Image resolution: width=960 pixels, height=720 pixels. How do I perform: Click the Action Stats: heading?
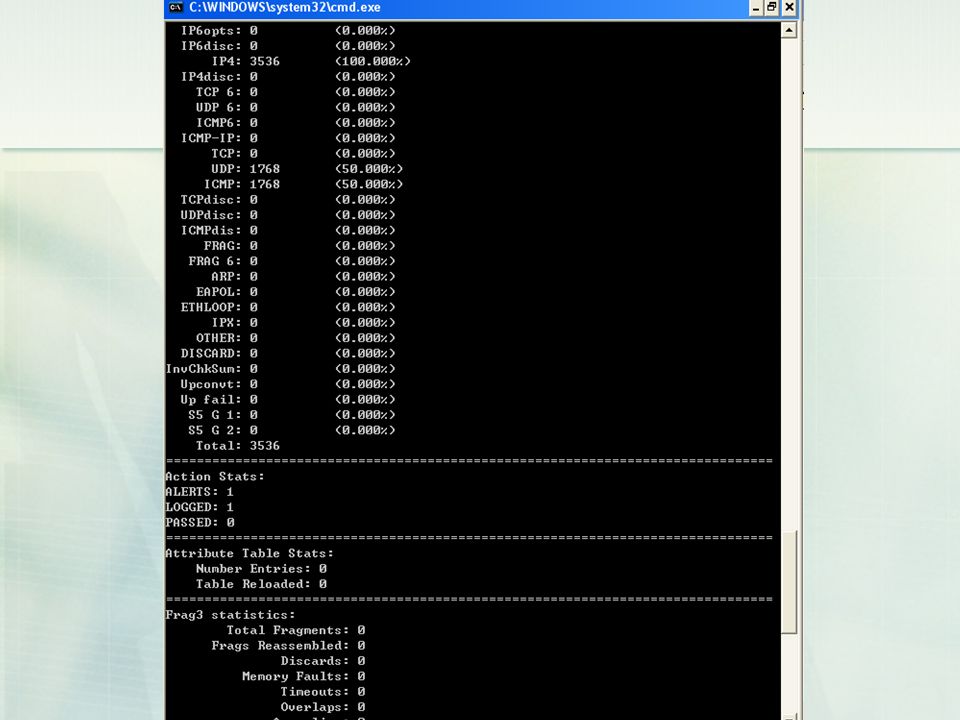coord(215,476)
